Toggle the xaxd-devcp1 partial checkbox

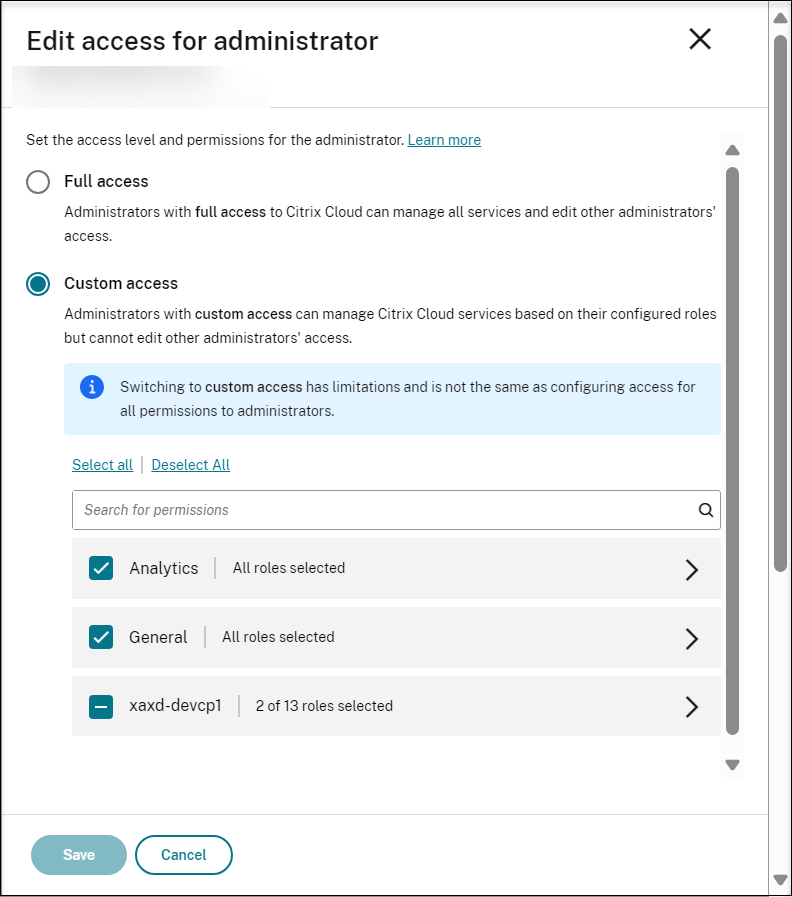(101, 706)
